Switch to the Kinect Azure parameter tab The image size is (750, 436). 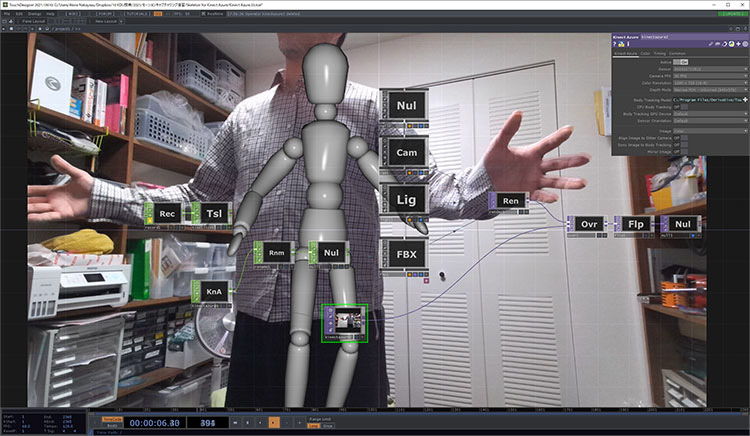(625, 54)
